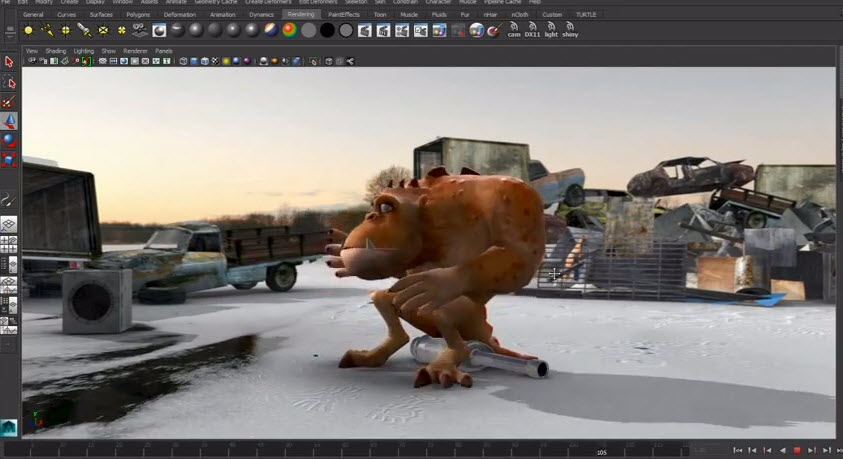Screen dimensions: 843x459
Task: Select the four-view layout
Action: [9, 245]
